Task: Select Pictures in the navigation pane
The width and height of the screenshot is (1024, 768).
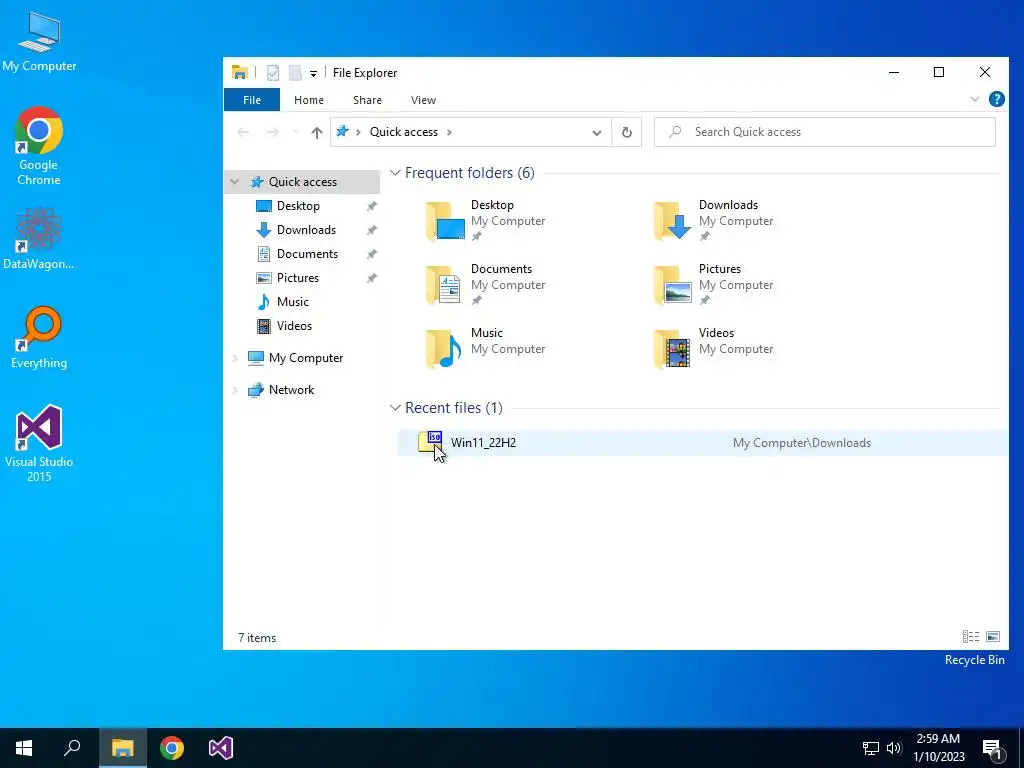Action: [x=298, y=278]
